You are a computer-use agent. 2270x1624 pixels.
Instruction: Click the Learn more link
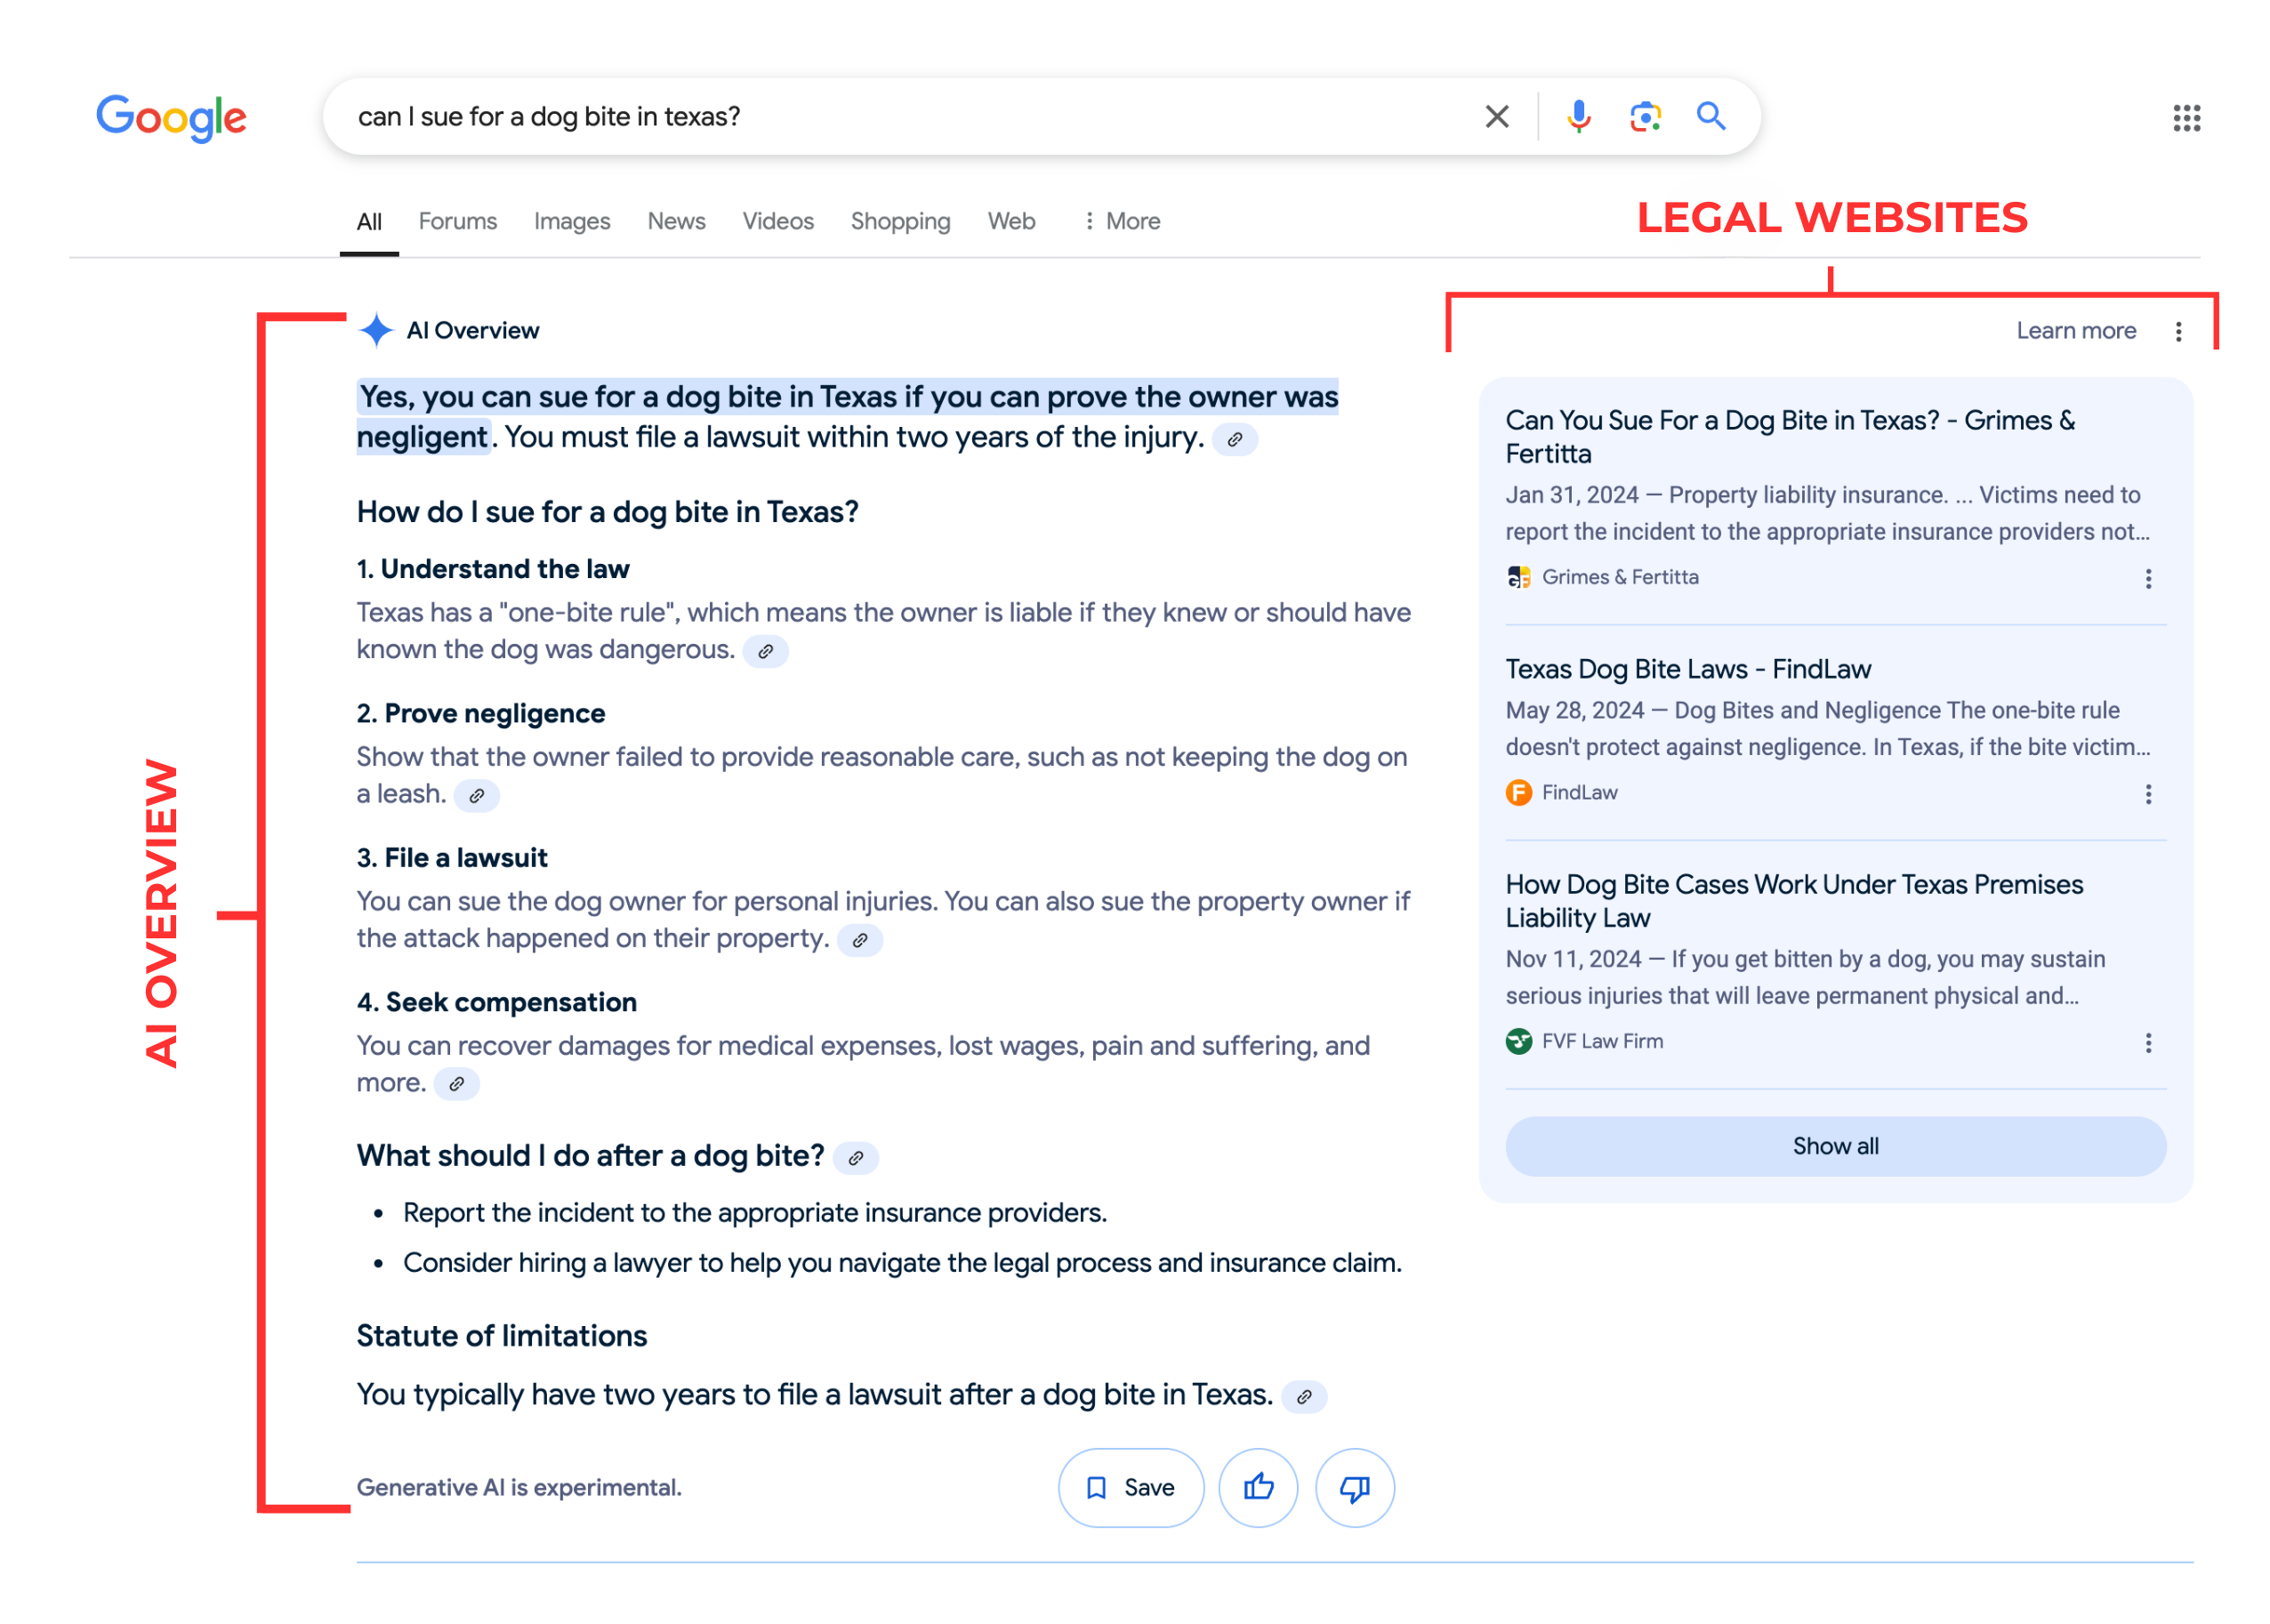click(x=2076, y=331)
